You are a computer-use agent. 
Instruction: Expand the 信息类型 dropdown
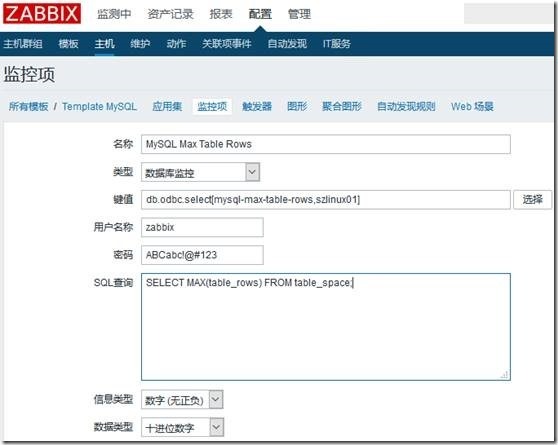216,399
